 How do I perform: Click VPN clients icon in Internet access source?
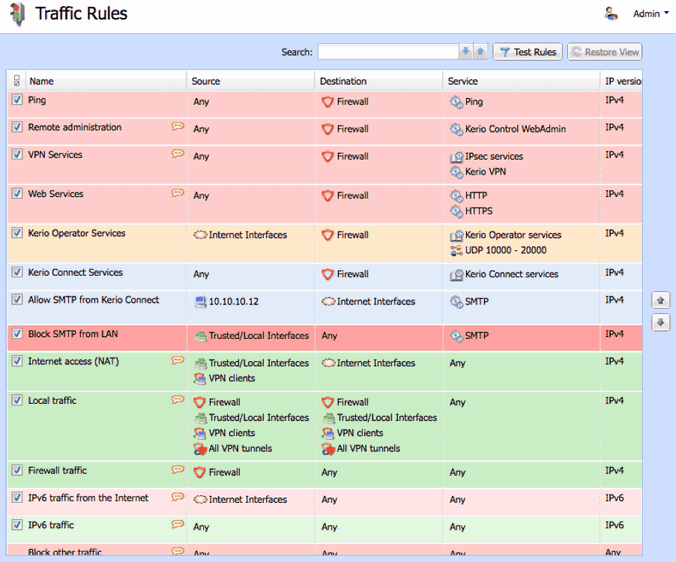click(200, 378)
